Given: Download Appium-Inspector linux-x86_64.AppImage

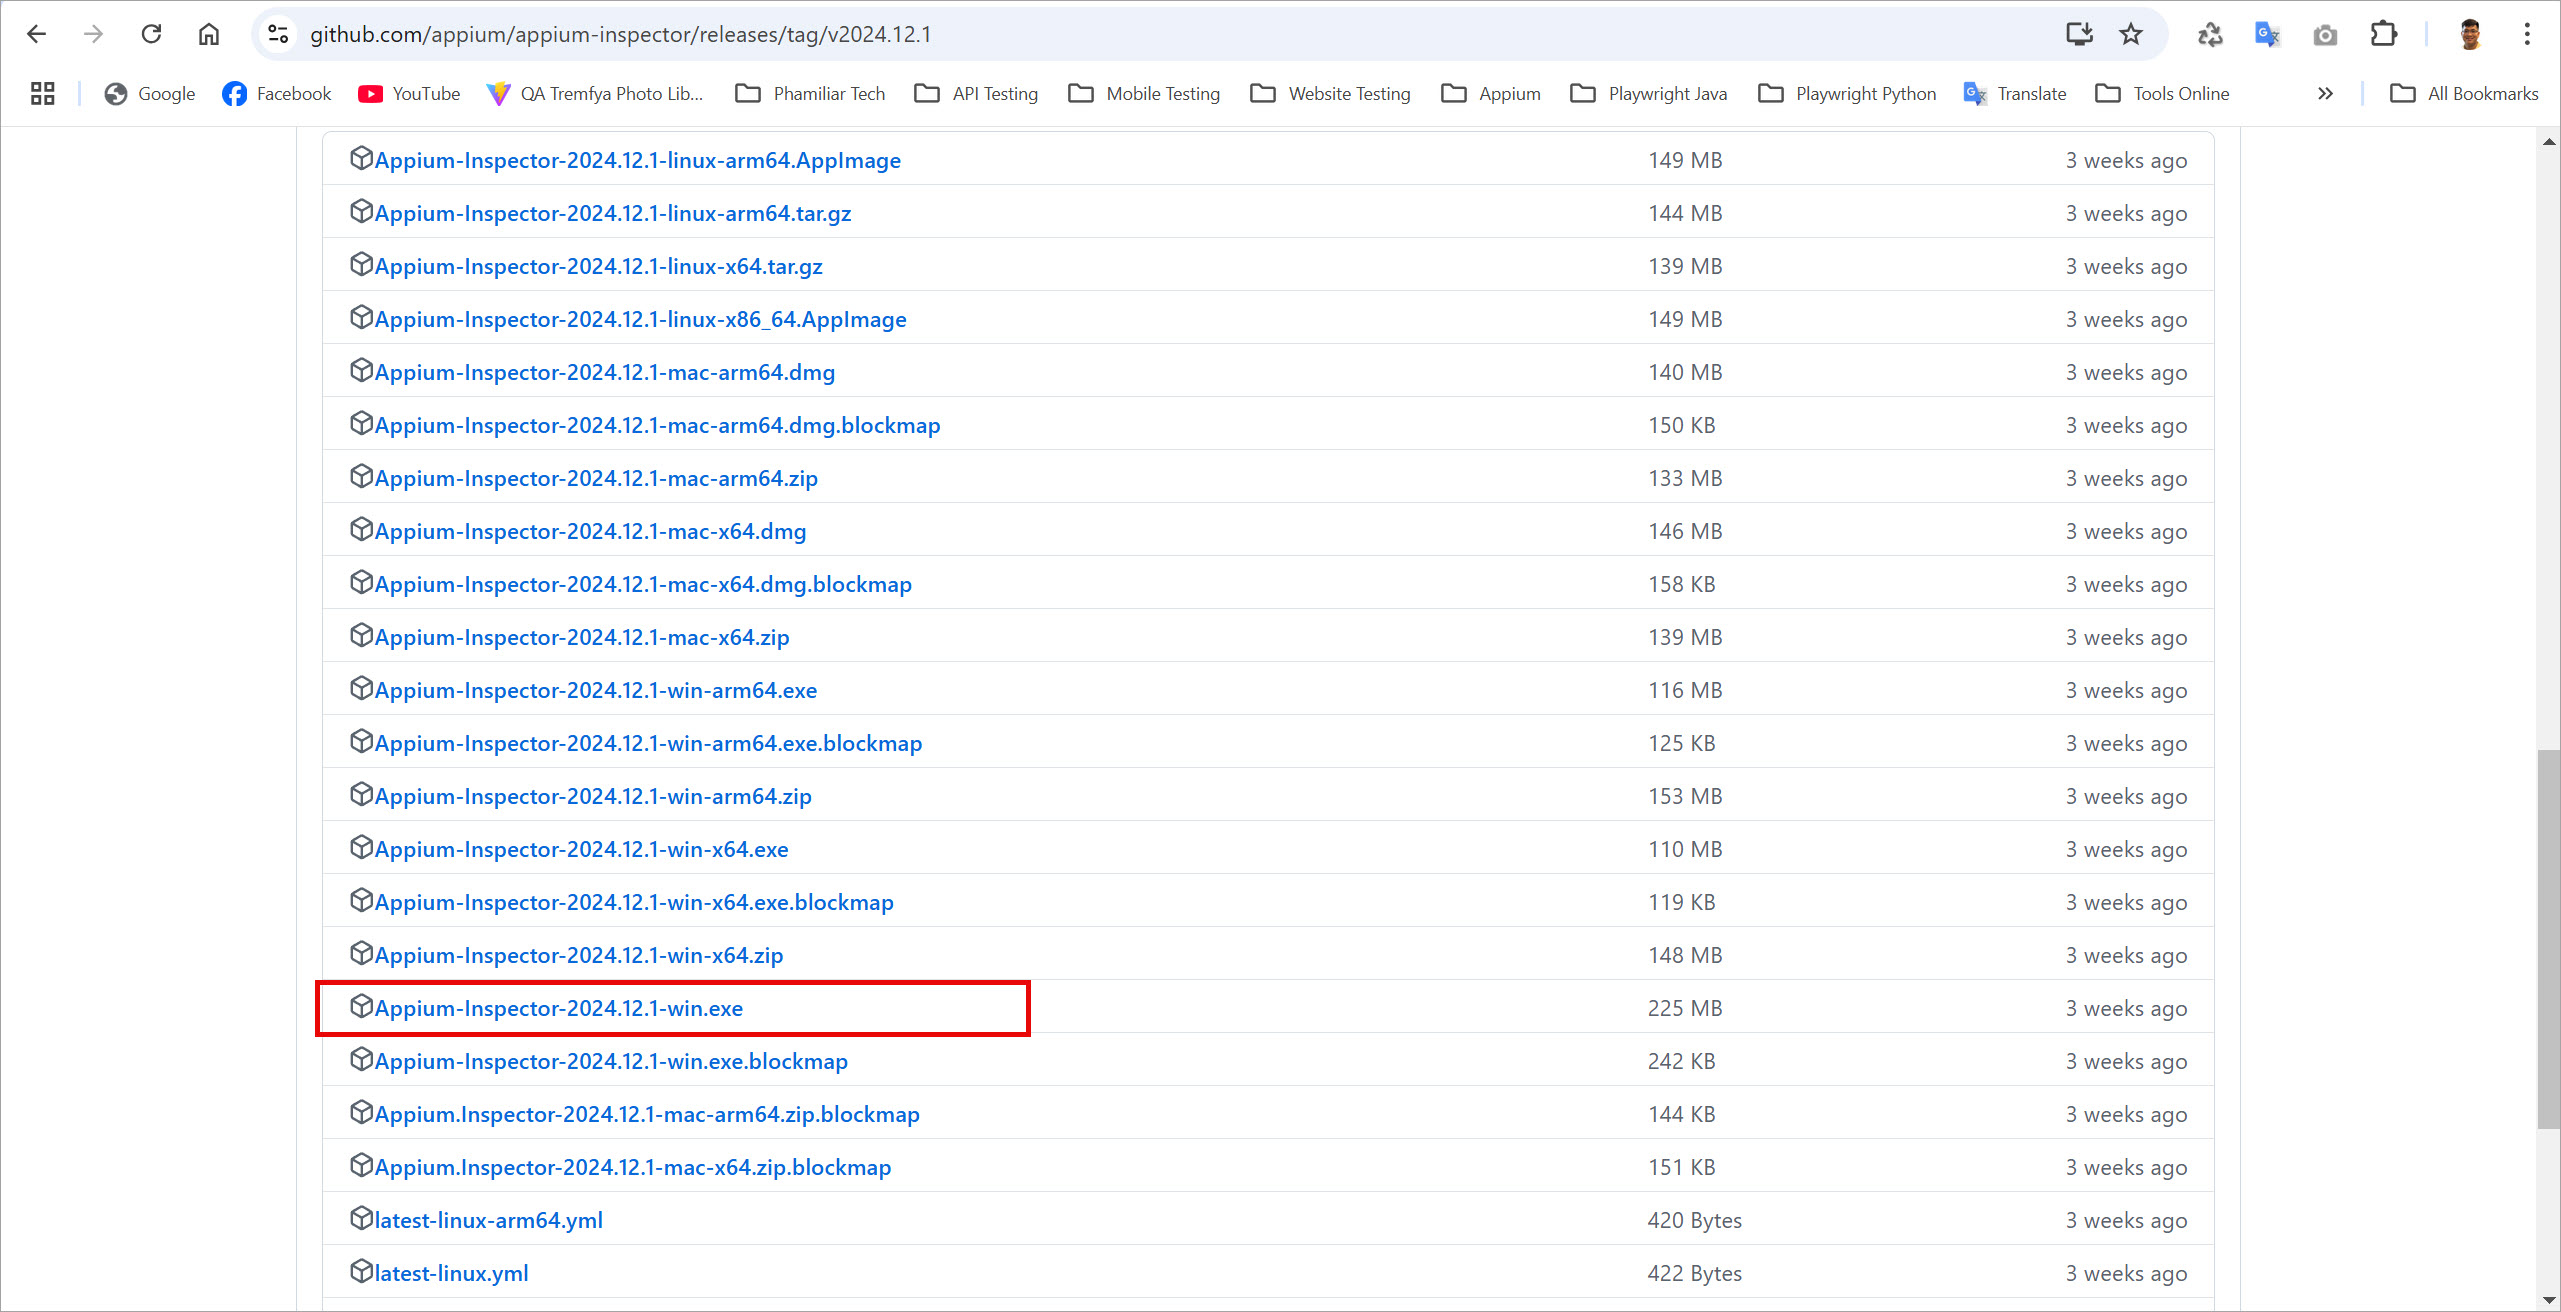Looking at the screenshot, I should click(640, 319).
